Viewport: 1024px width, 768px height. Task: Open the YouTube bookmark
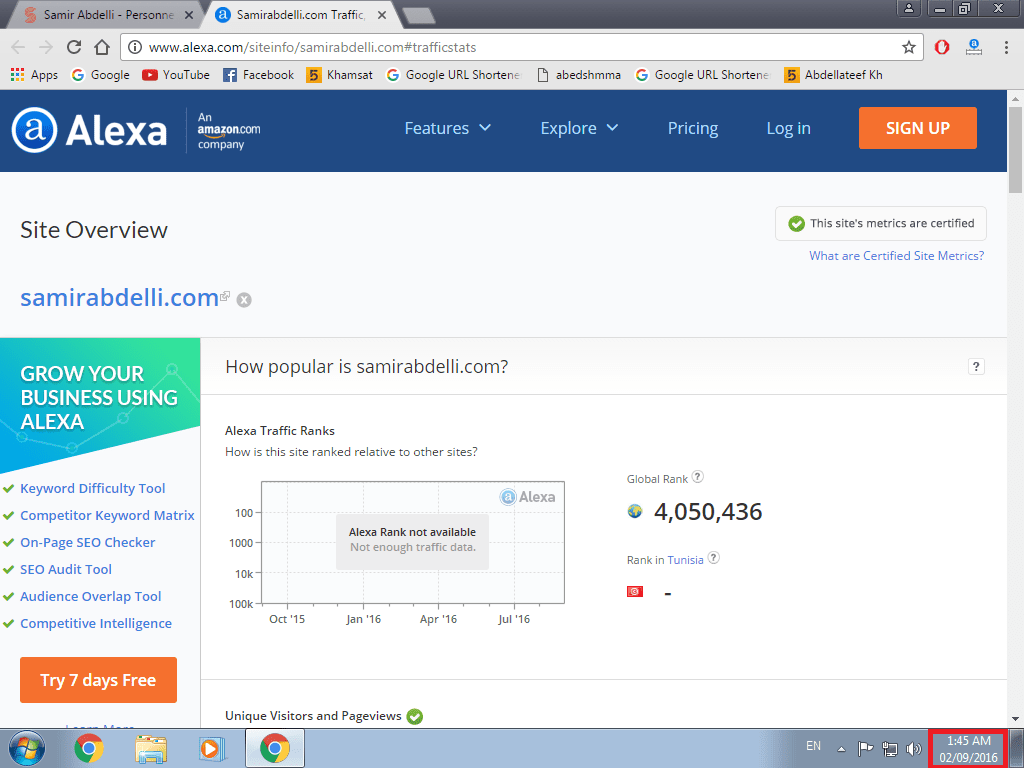[x=176, y=75]
